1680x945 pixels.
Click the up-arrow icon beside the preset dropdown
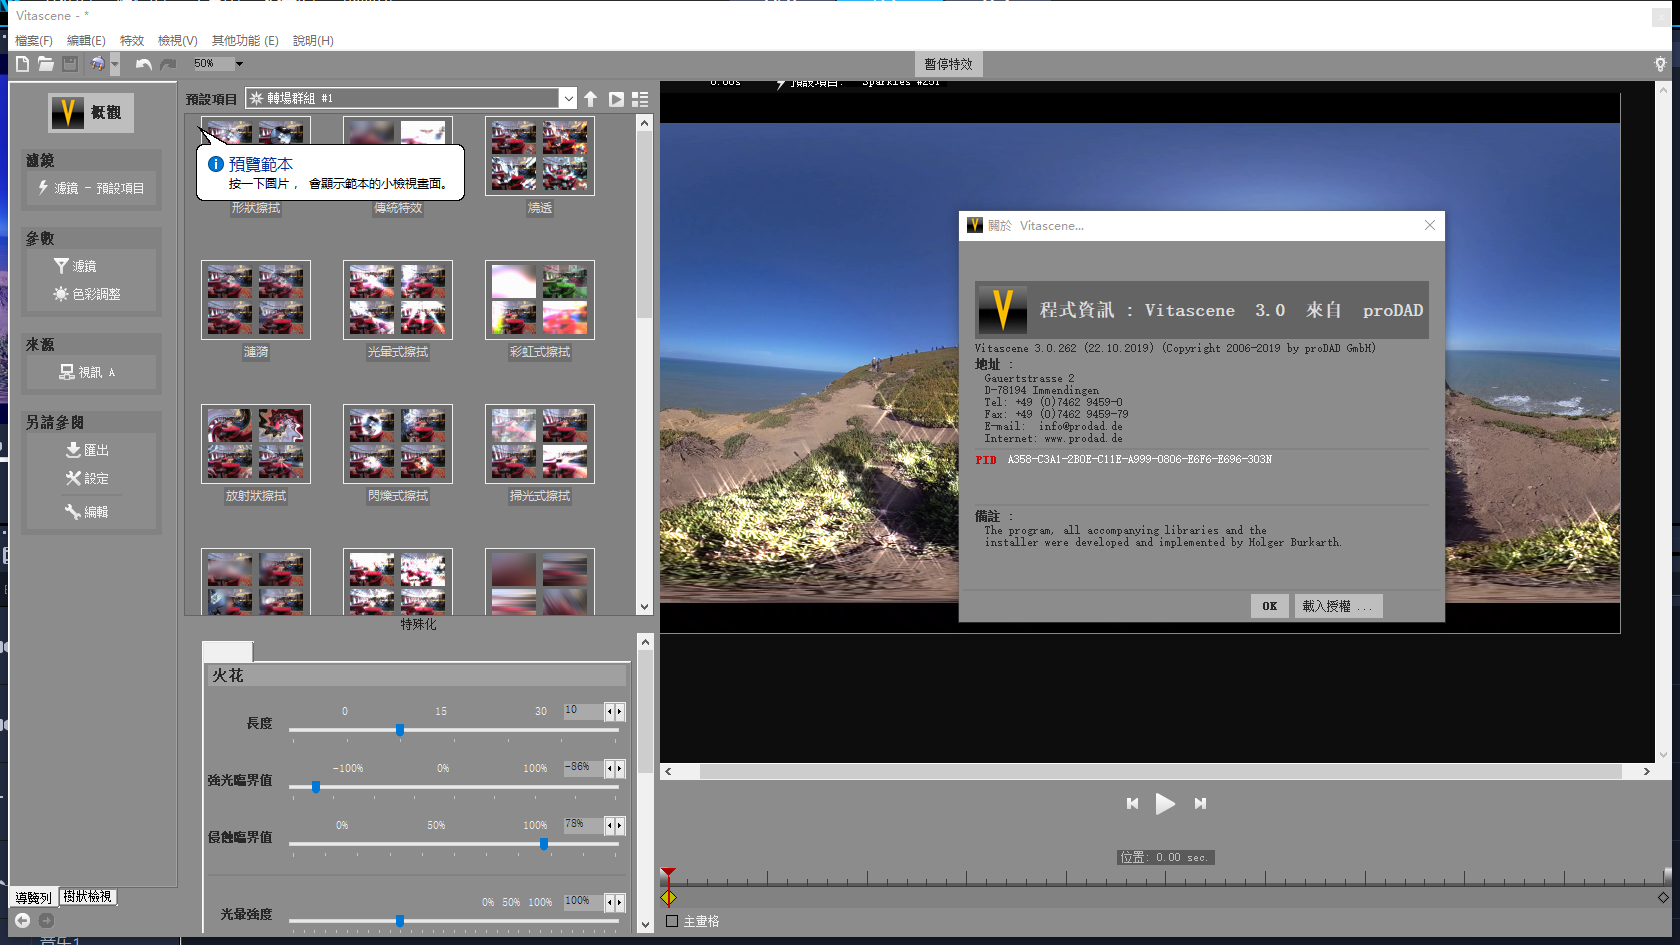pos(591,99)
